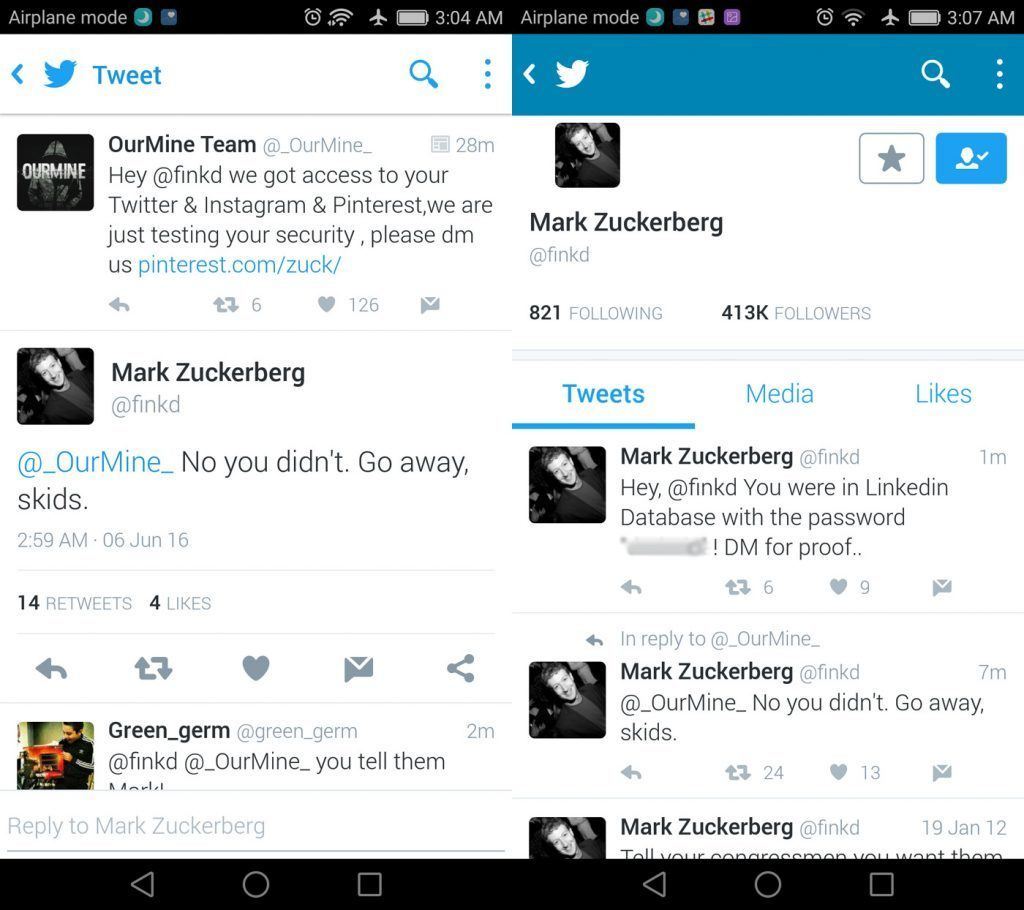Tap the 14 Retweets count
Screen dimensions: 1024x910
pos(74,603)
